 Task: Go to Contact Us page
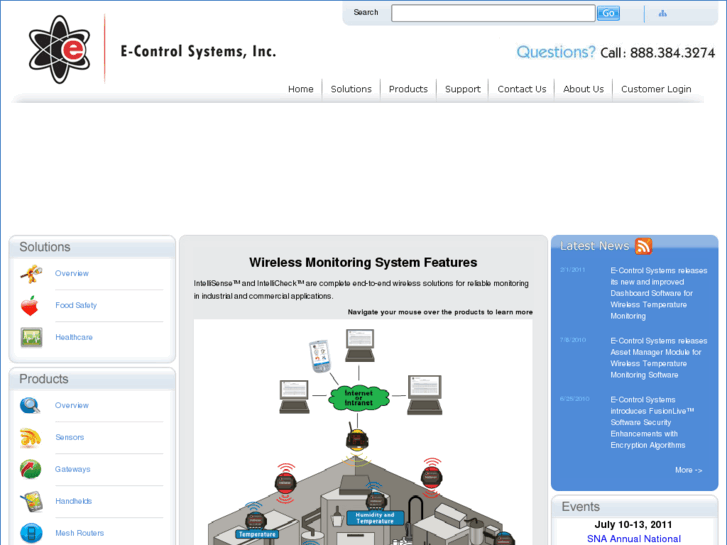pyautogui.click(x=522, y=89)
